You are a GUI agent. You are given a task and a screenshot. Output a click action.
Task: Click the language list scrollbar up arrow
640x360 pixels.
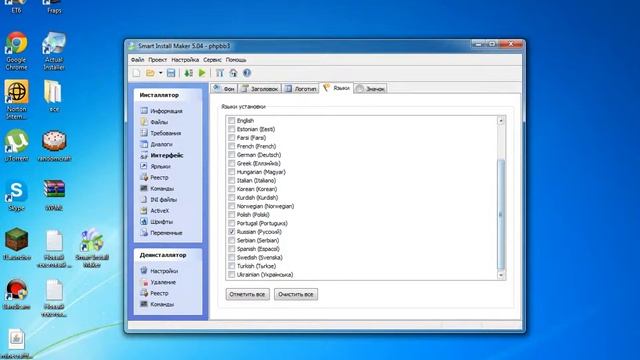tap(501, 121)
